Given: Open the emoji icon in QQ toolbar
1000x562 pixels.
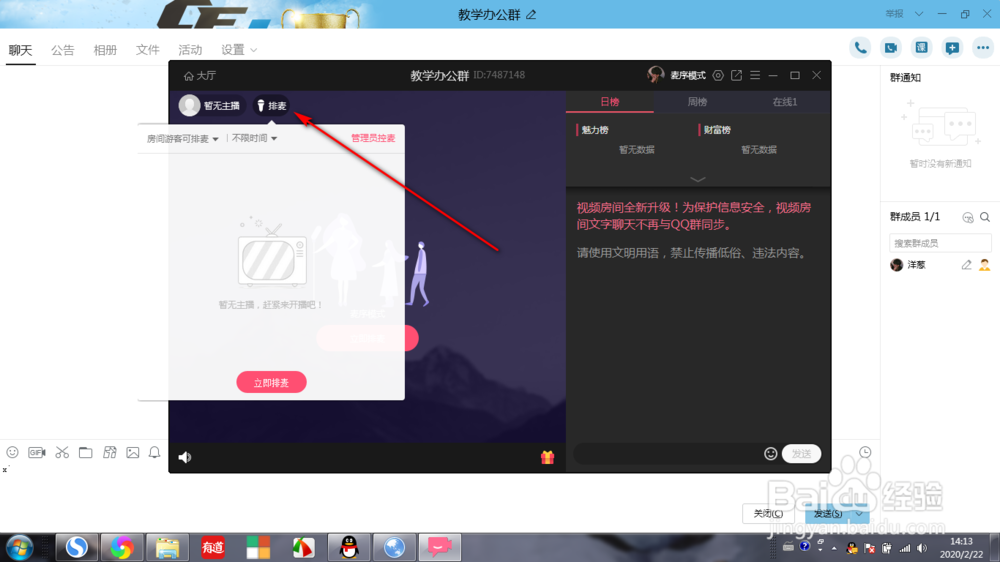Looking at the screenshot, I should pos(12,452).
